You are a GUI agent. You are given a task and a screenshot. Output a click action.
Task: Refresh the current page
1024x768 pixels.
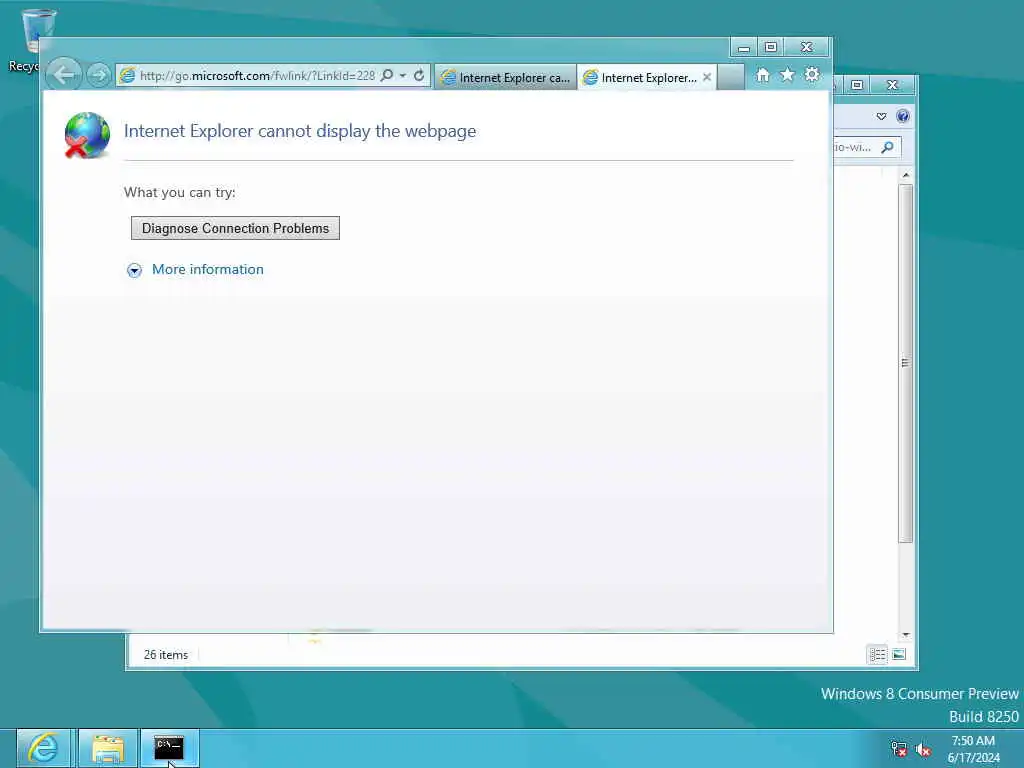[x=419, y=75]
